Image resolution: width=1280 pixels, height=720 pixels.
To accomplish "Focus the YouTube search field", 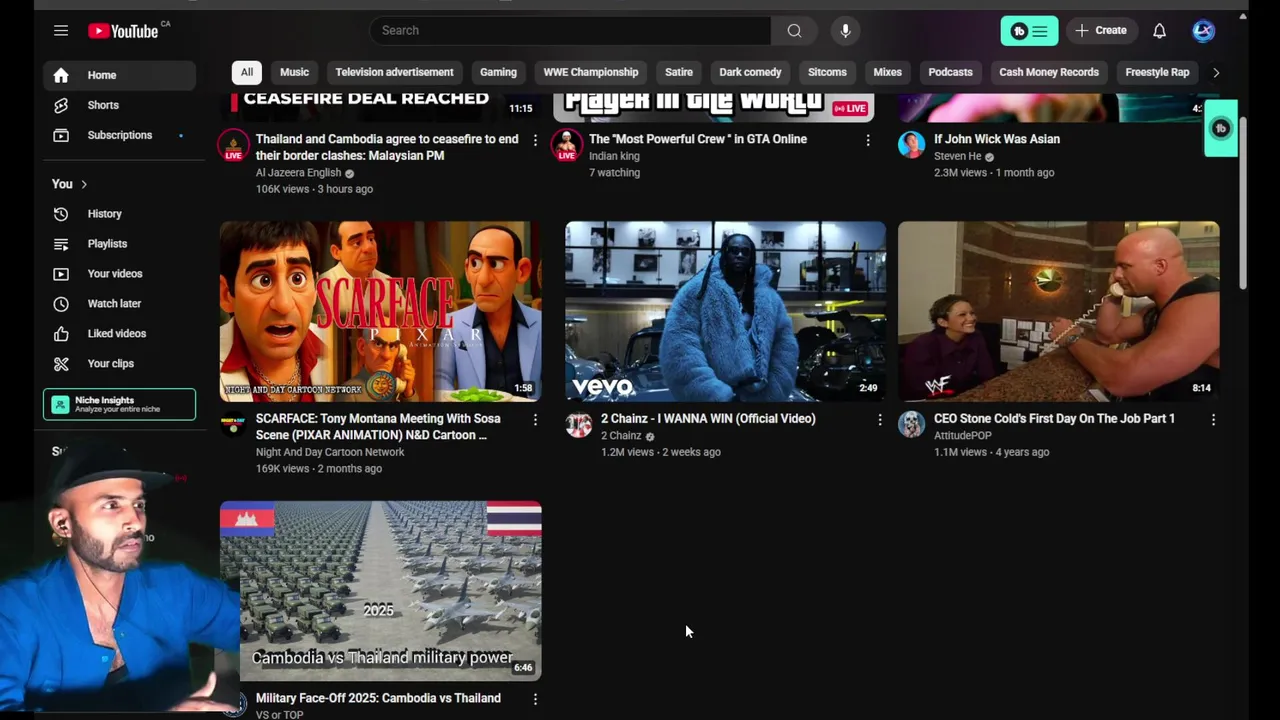I will coord(570,31).
